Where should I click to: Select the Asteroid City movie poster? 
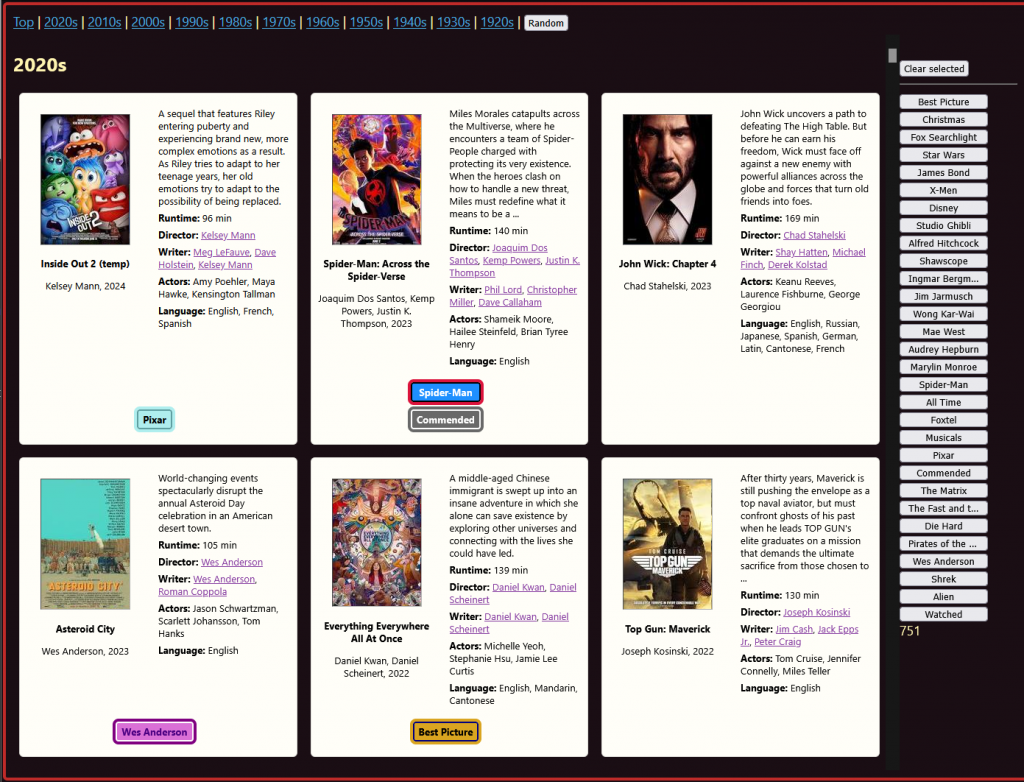pyautogui.click(x=85, y=544)
